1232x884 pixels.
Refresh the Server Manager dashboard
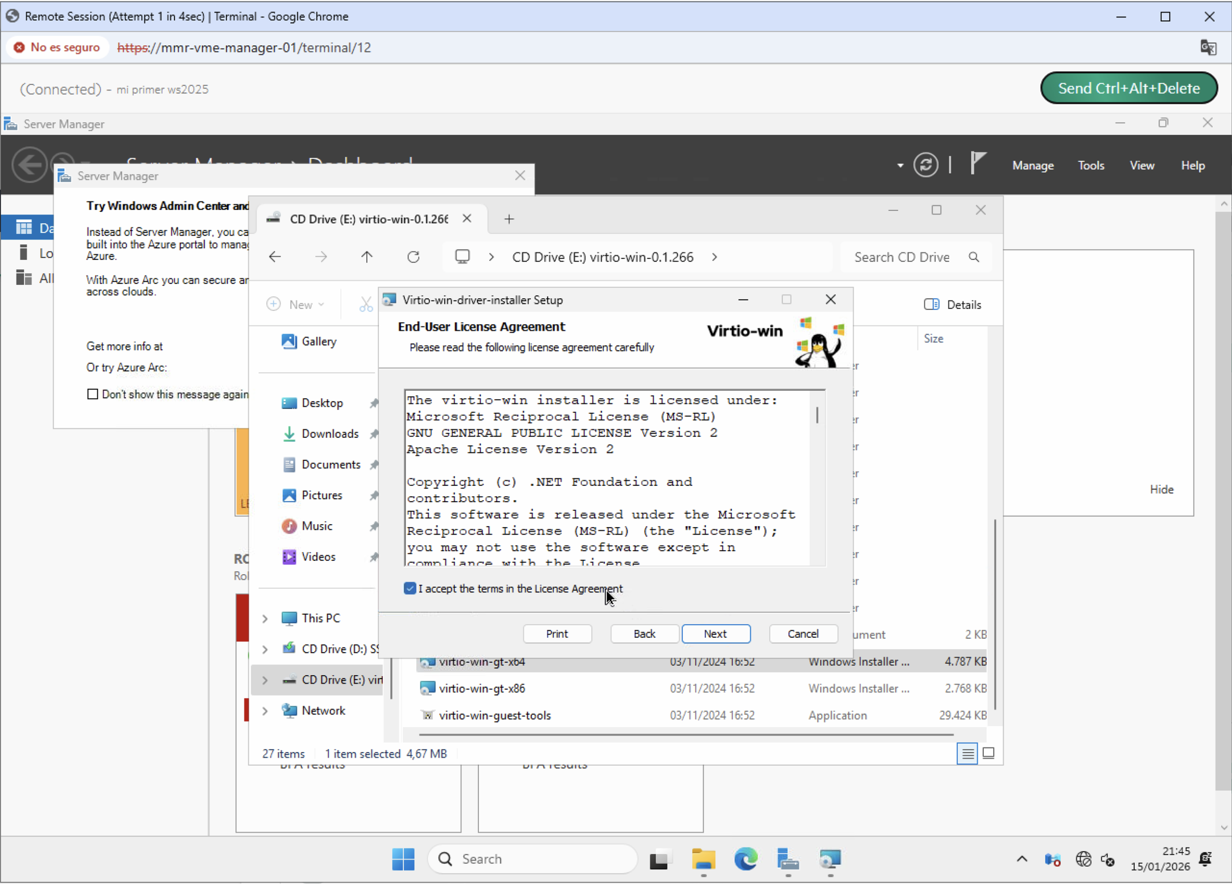[x=926, y=165]
